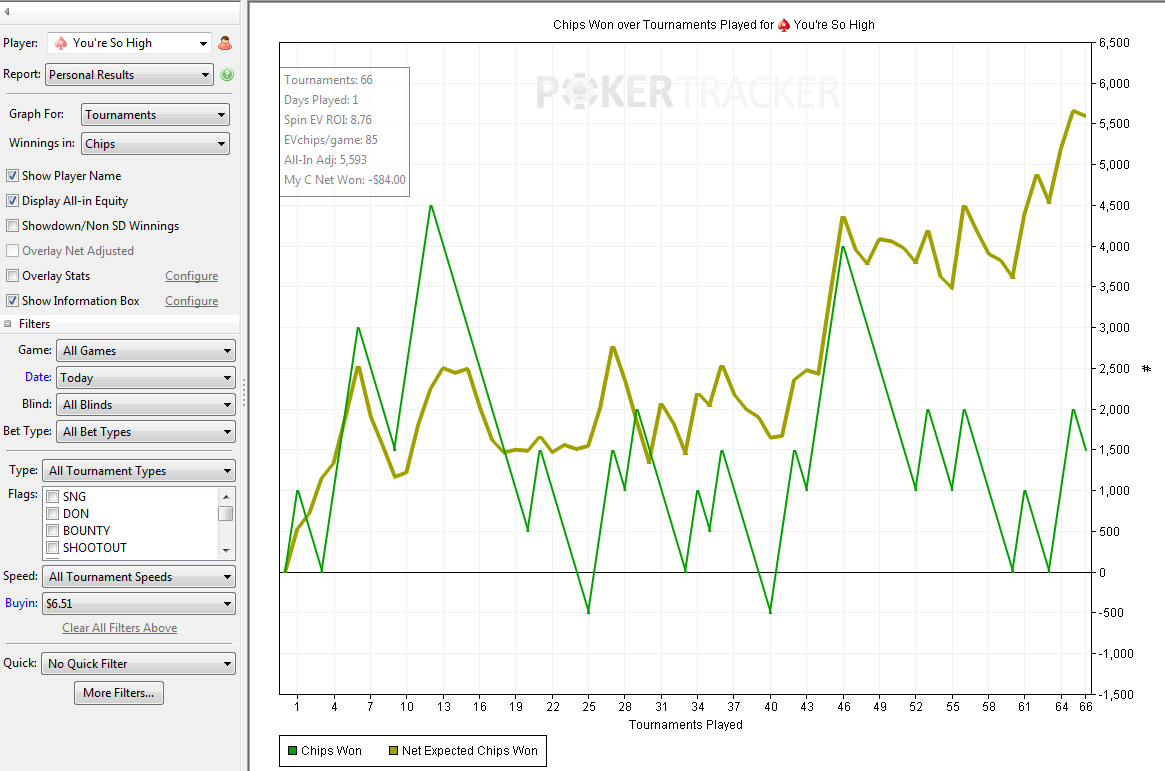The height and width of the screenshot is (771, 1165).
Task: Click Clear All Filters Above link
Action: coord(120,628)
